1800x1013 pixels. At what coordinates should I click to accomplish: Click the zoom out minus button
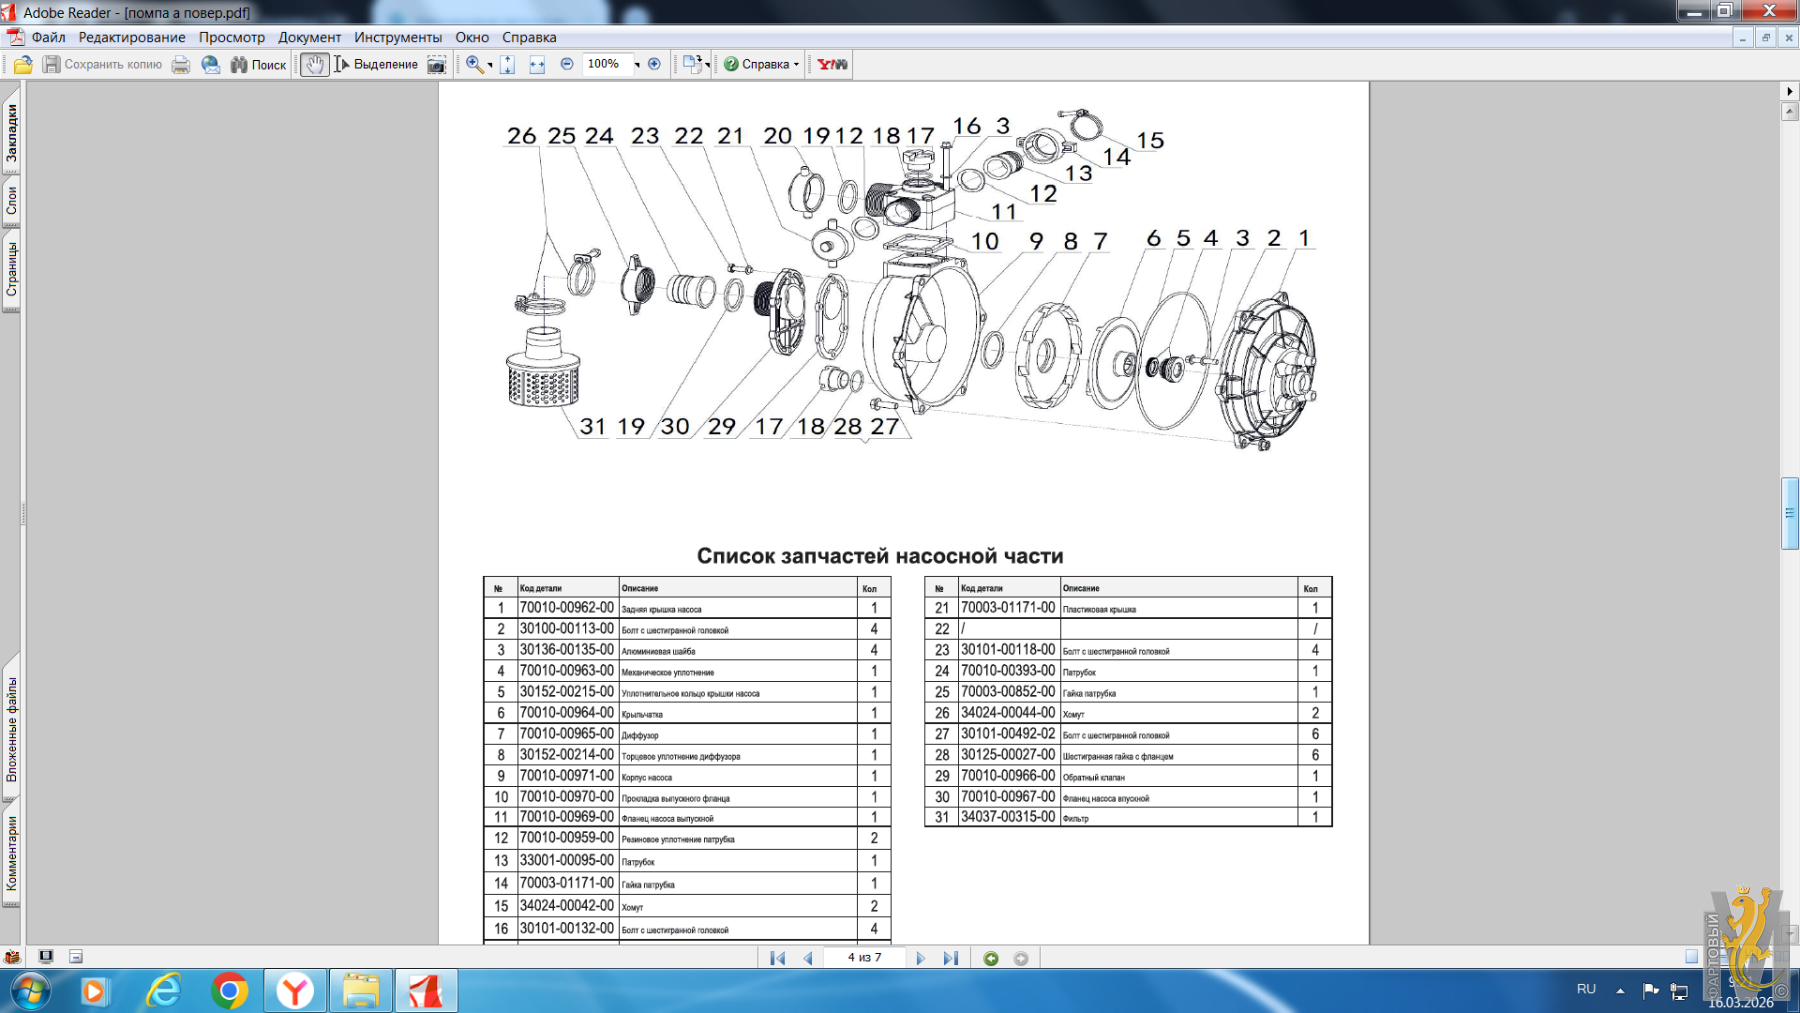coord(567,64)
